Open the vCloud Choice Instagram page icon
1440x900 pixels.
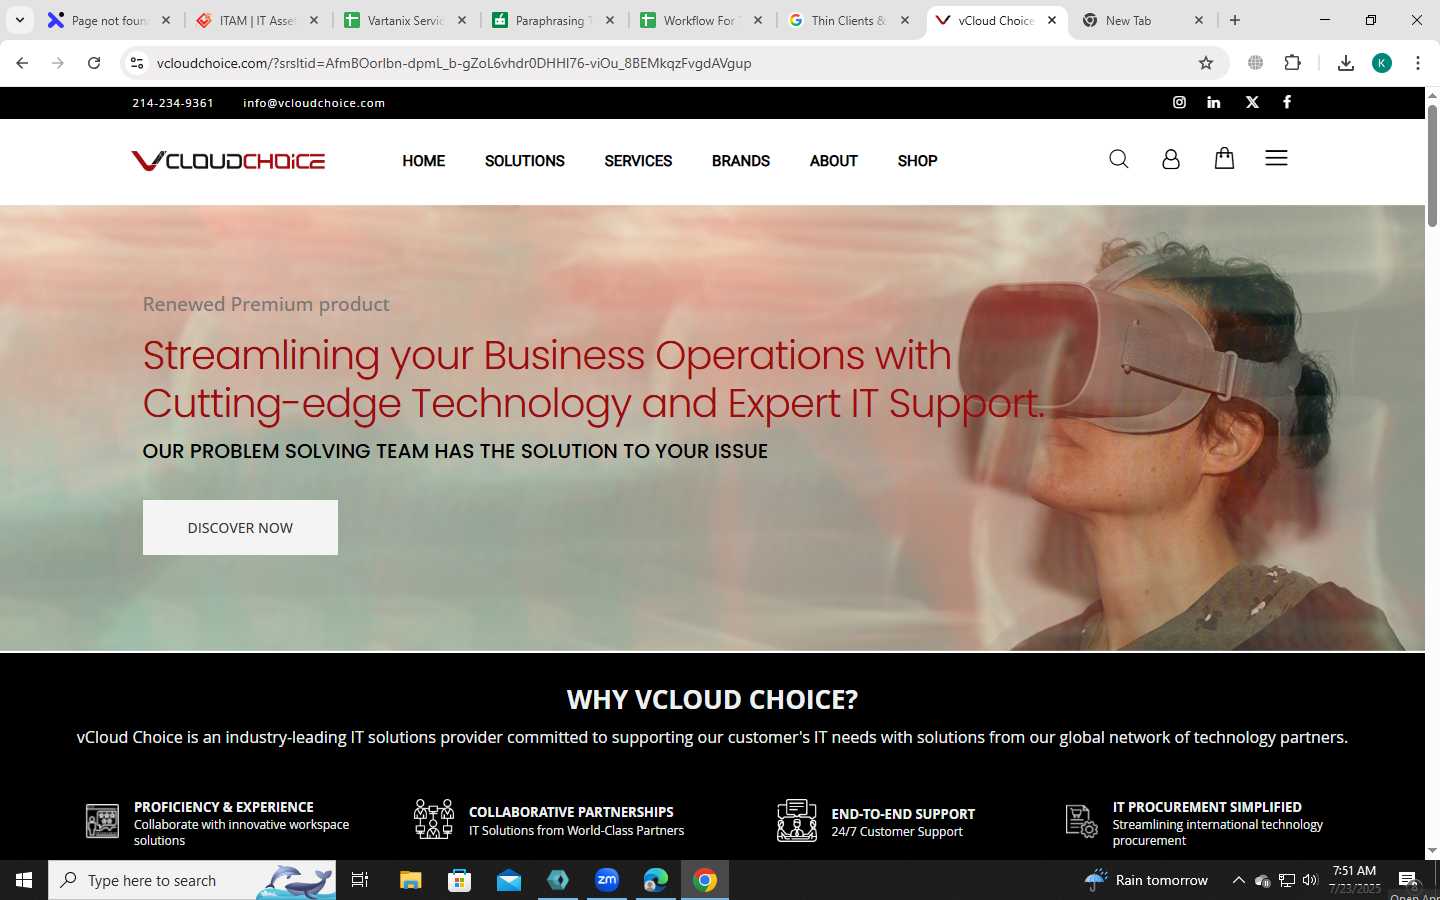(1179, 102)
